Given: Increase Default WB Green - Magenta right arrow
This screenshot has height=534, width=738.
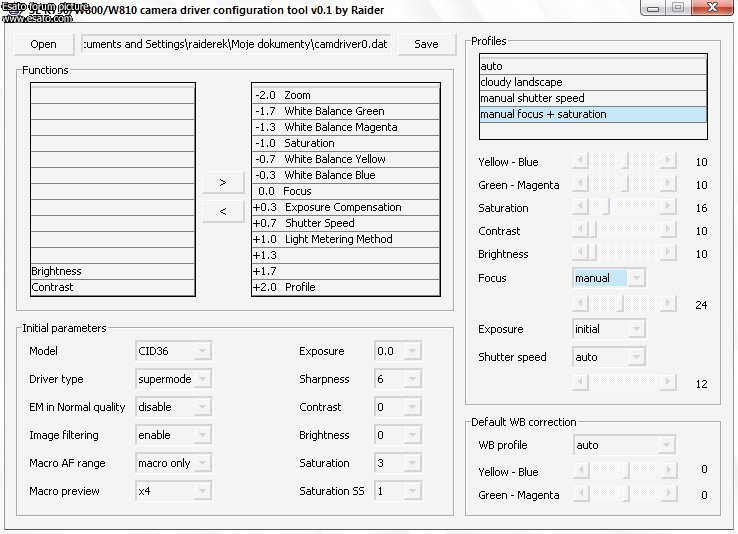Looking at the screenshot, I should coord(668,494).
